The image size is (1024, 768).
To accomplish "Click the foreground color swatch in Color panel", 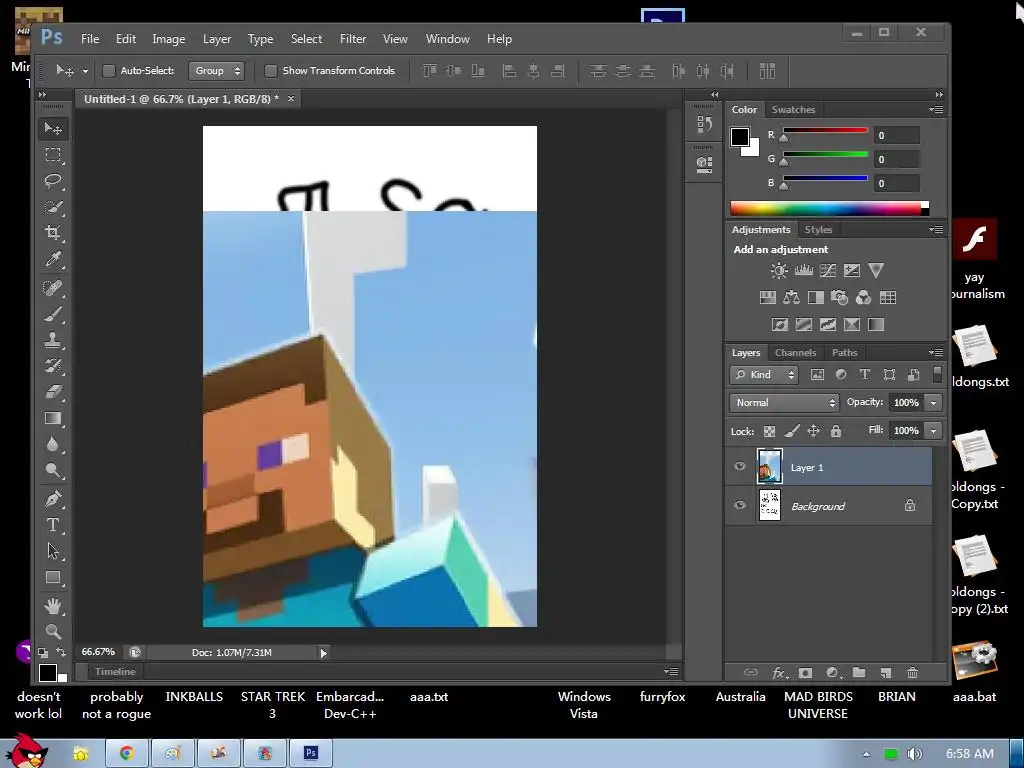I will pos(739,136).
